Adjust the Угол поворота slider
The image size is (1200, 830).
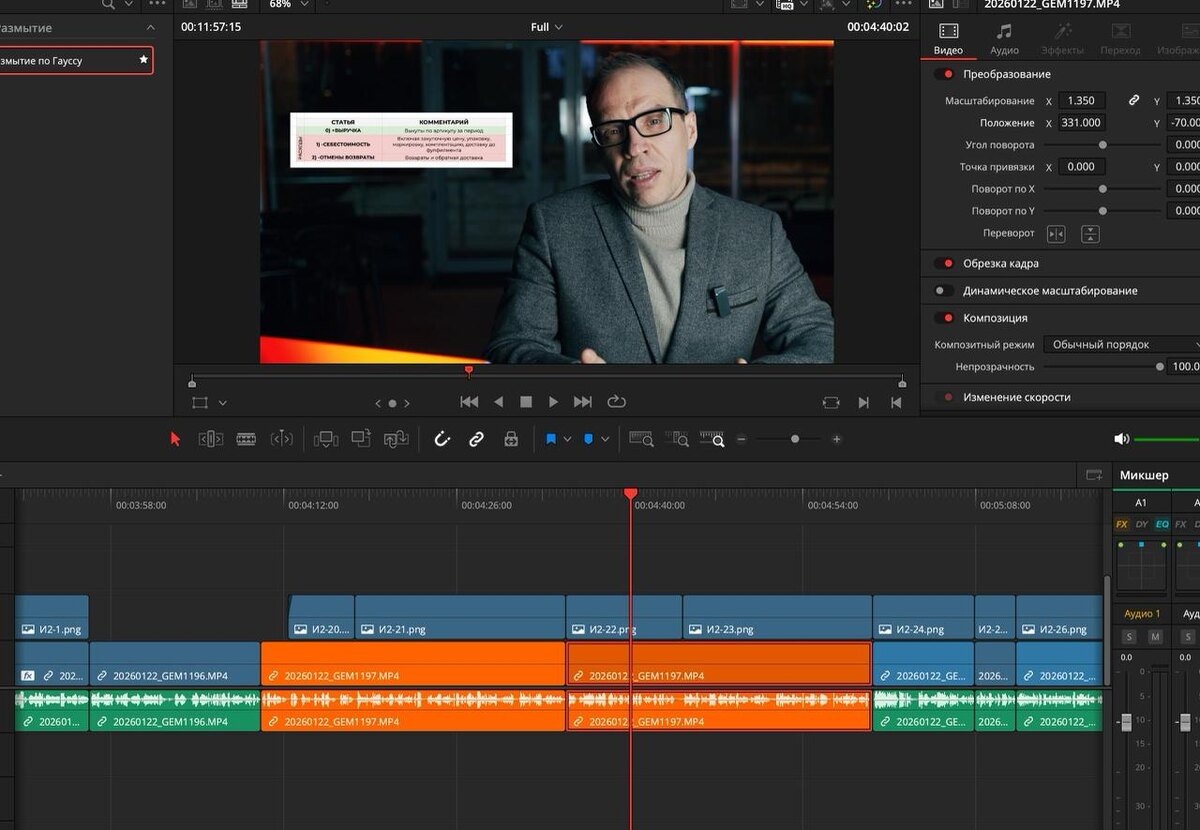click(1103, 145)
